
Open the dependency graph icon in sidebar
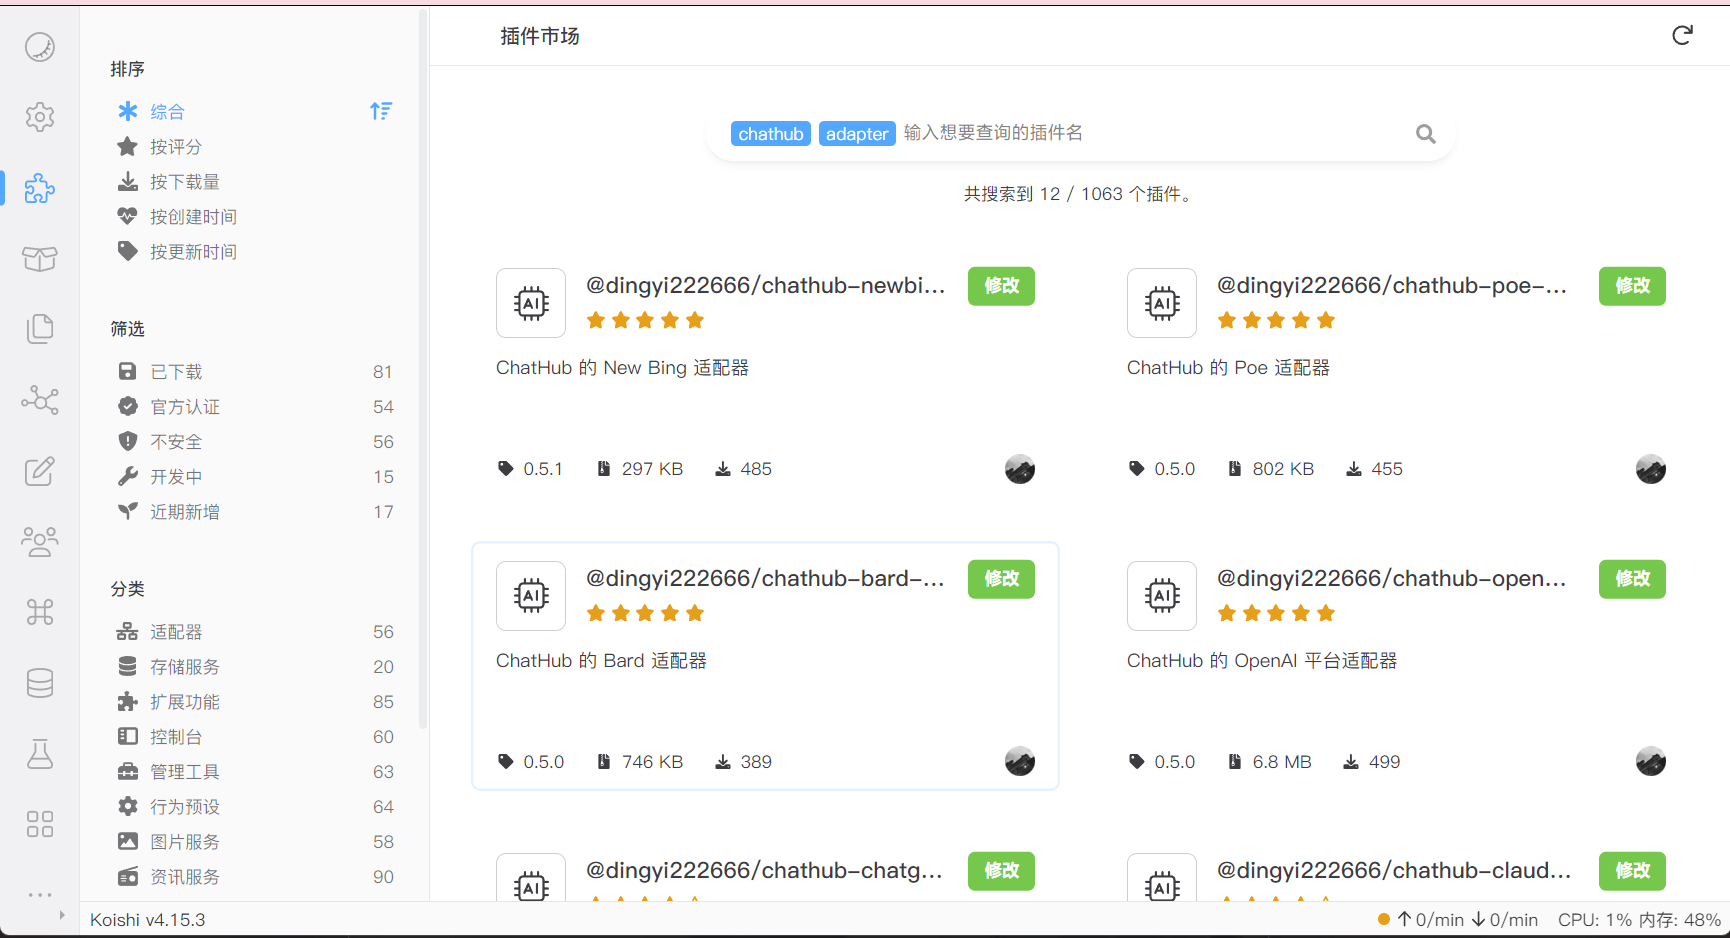click(x=39, y=400)
